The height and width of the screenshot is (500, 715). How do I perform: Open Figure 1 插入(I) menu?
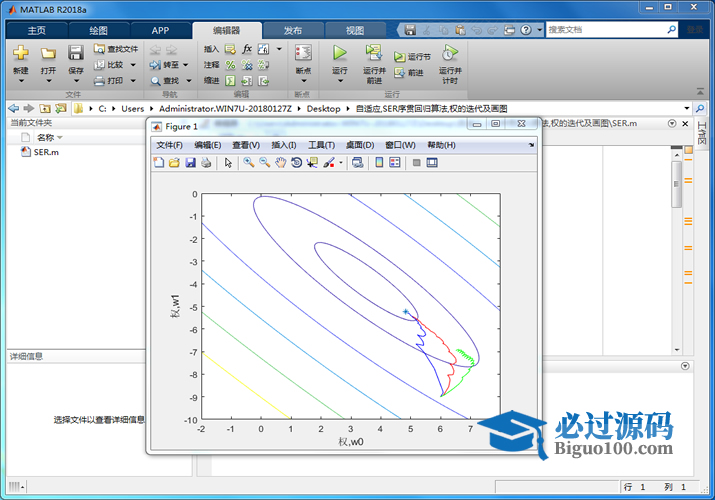click(284, 145)
